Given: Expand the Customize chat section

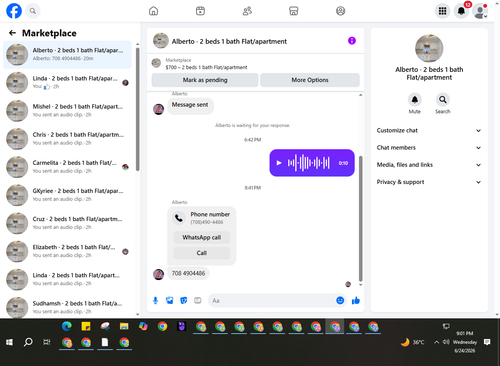Looking at the screenshot, I should coord(429,130).
